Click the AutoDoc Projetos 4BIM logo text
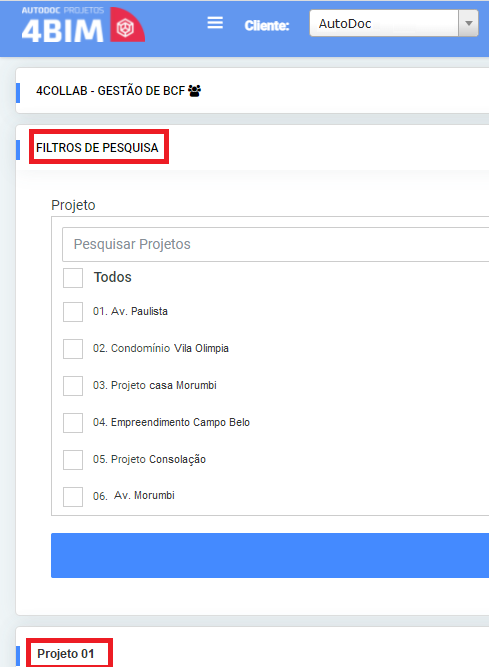 63,26
